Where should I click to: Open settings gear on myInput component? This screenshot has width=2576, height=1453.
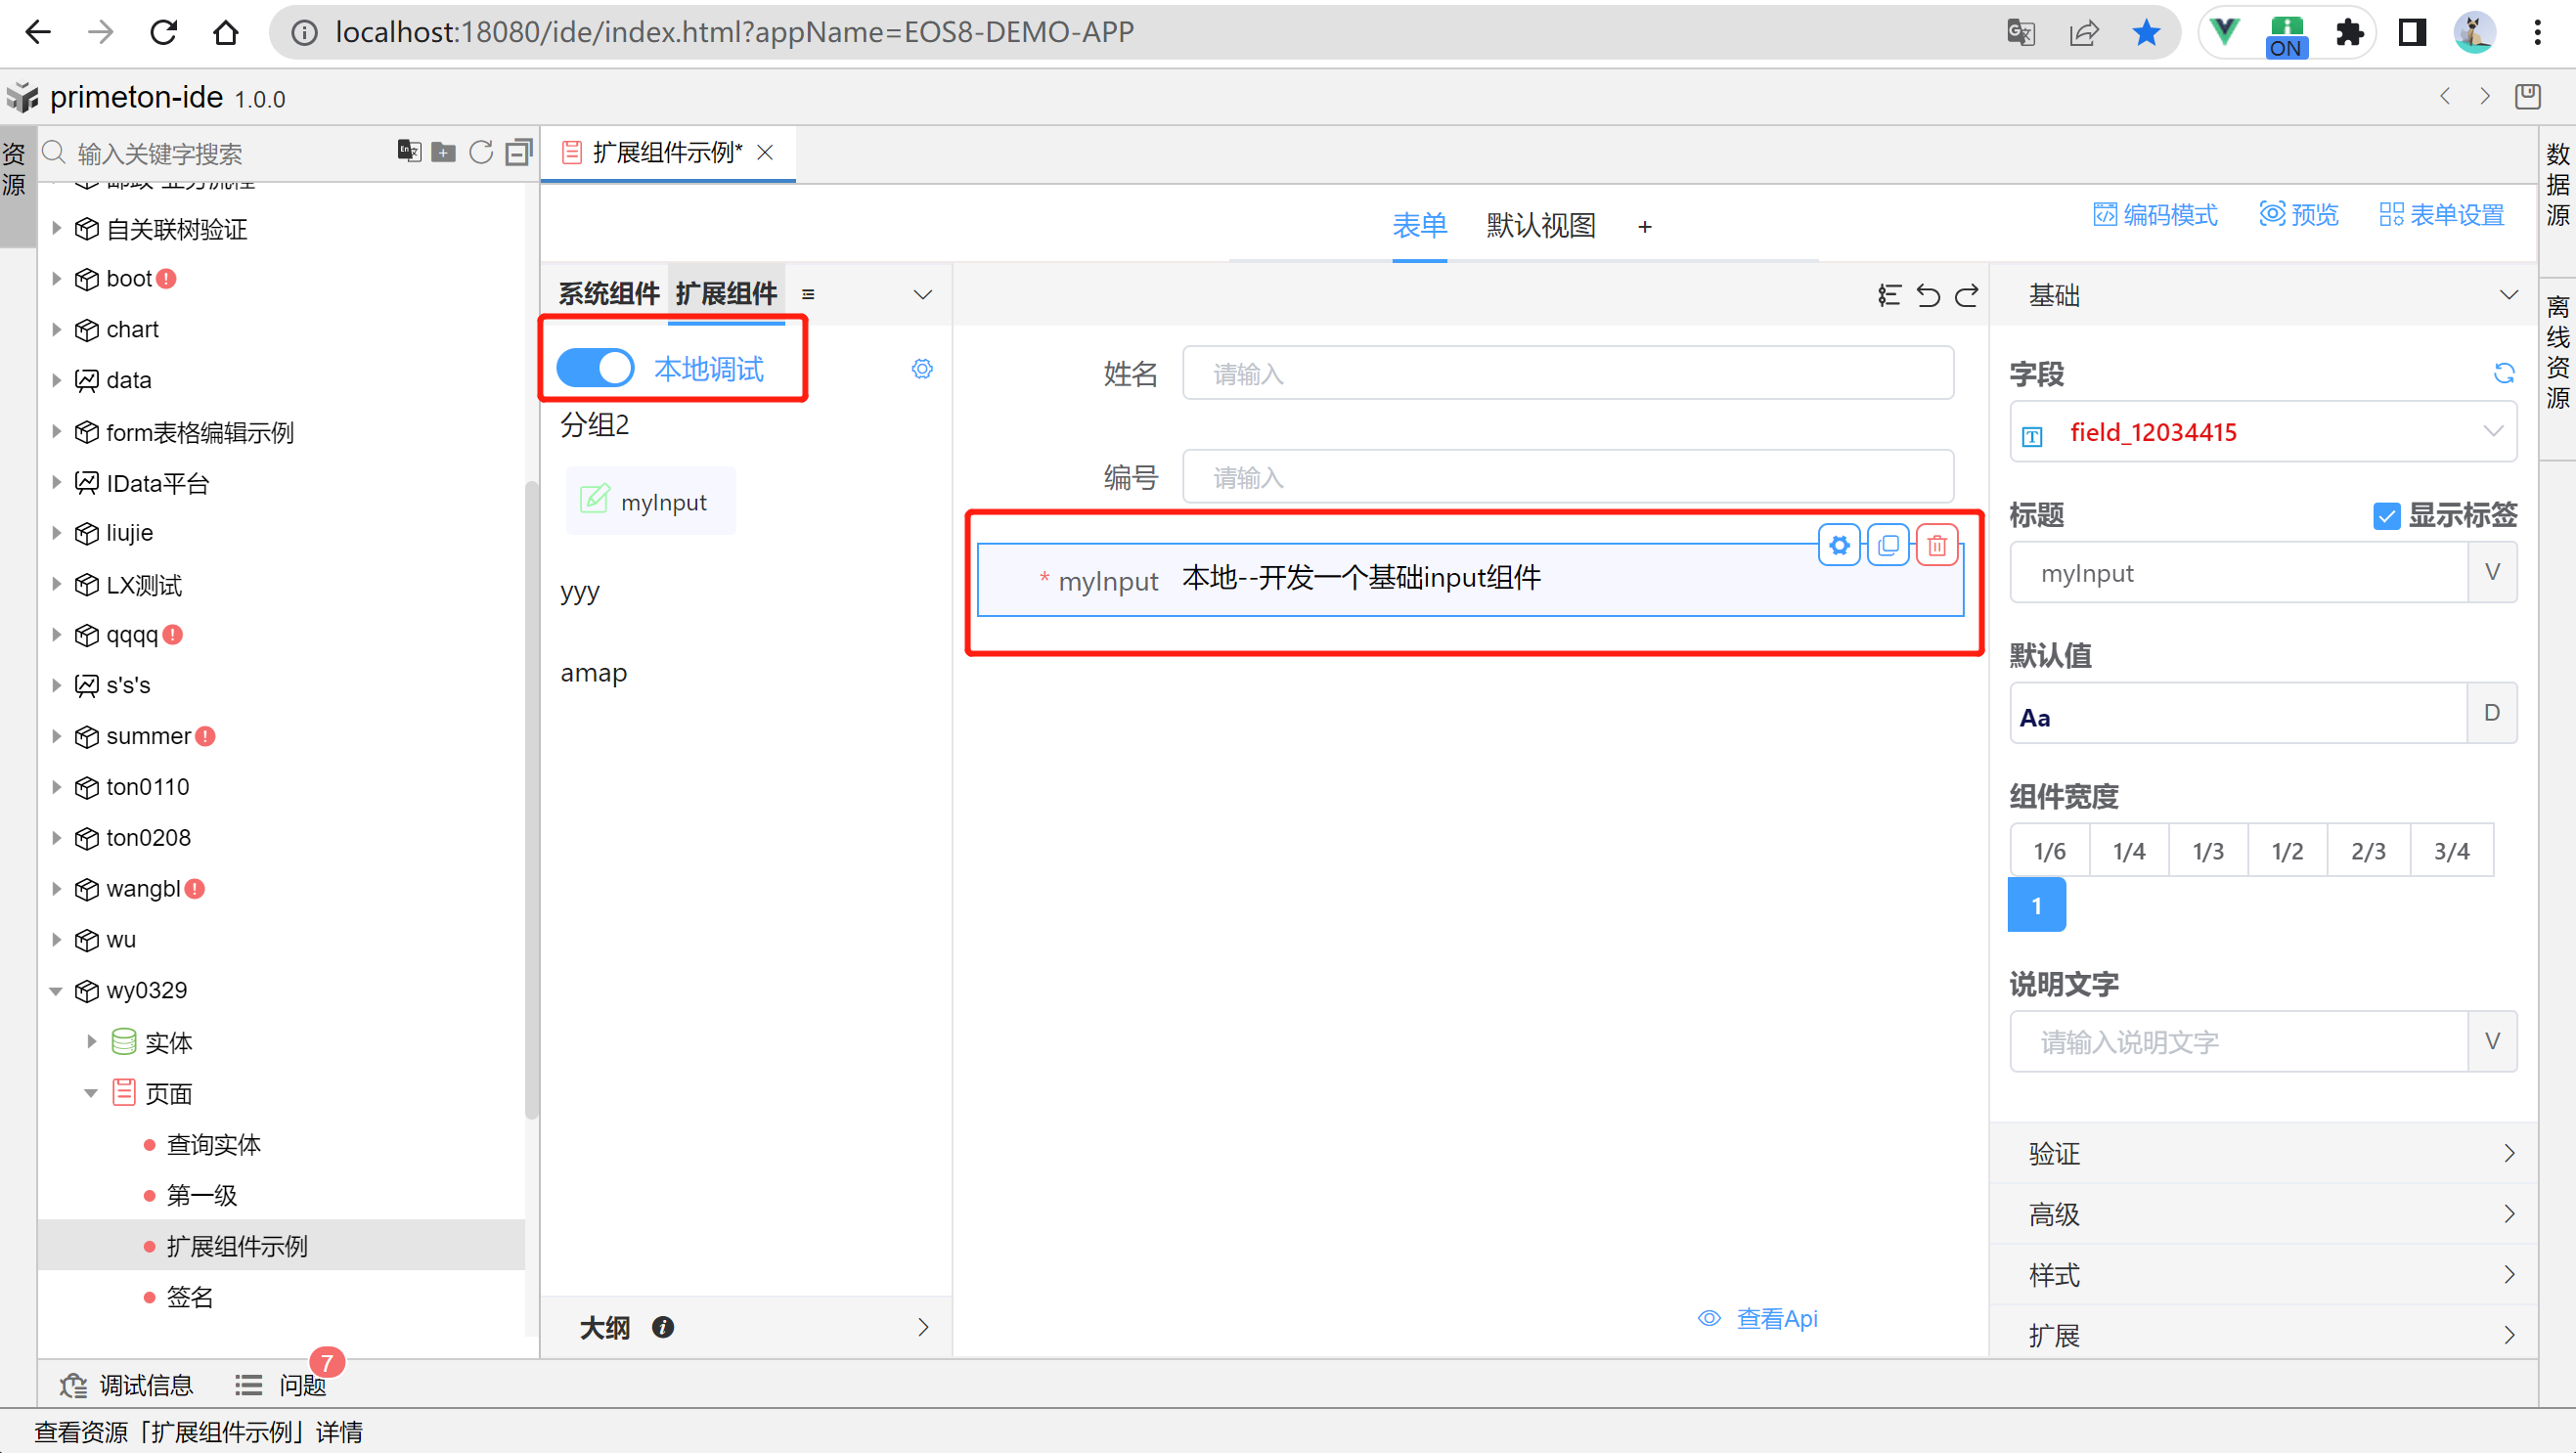1839,545
